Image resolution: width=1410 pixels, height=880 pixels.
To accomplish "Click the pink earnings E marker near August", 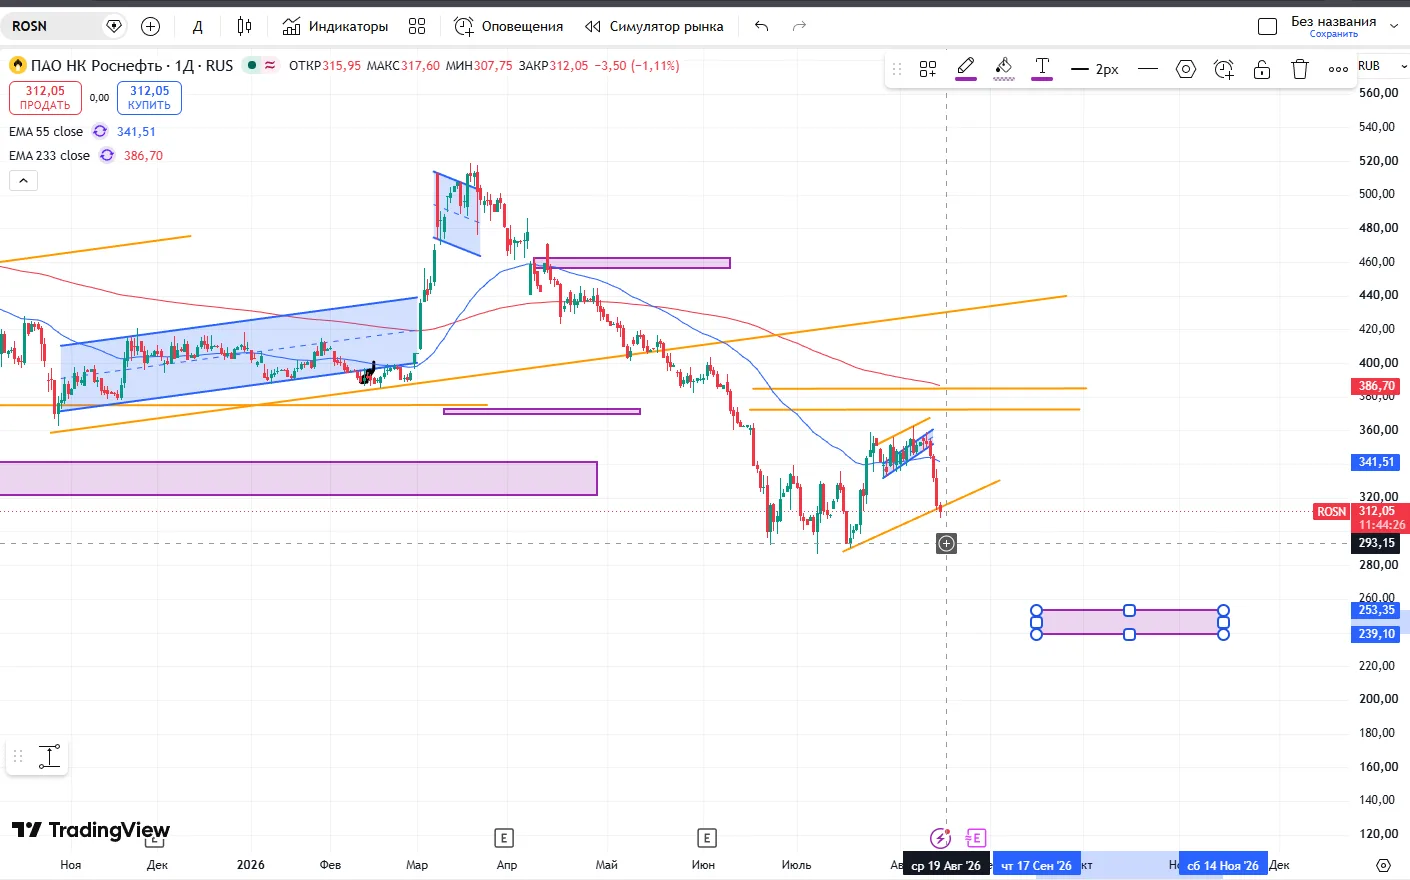I will (976, 838).
